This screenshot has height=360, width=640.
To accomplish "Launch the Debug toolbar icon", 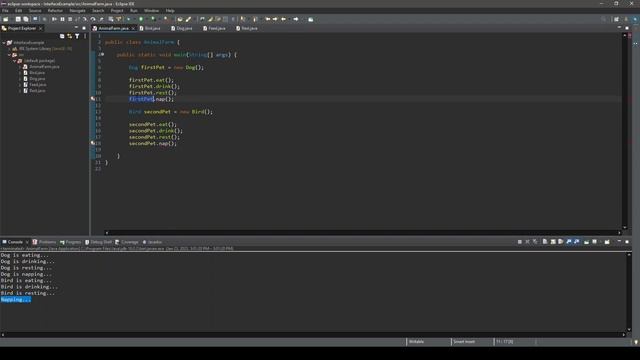I will 129,19.
